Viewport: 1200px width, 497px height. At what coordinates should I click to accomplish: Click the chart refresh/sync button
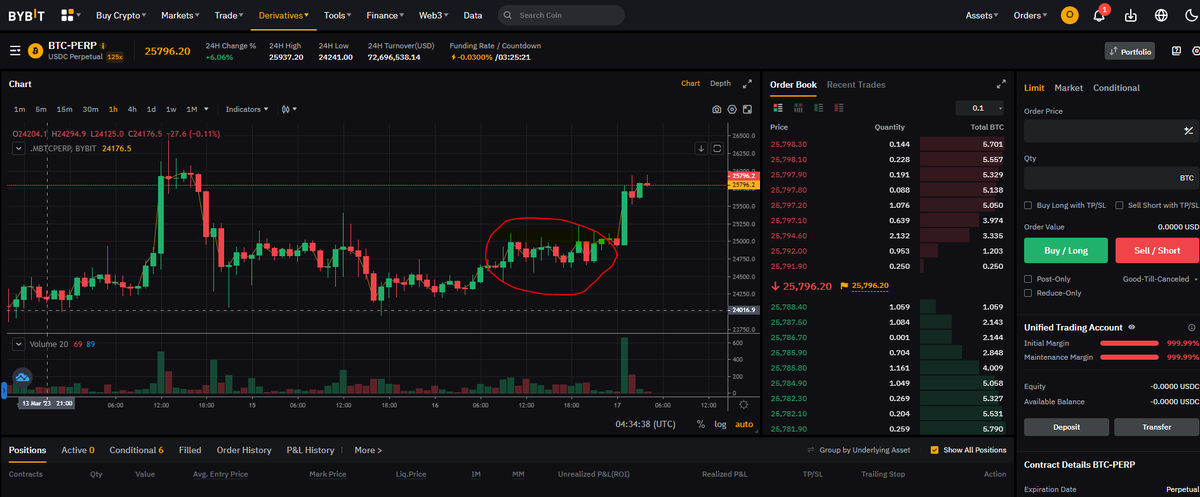pyautogui.click(x=717, y=149)
